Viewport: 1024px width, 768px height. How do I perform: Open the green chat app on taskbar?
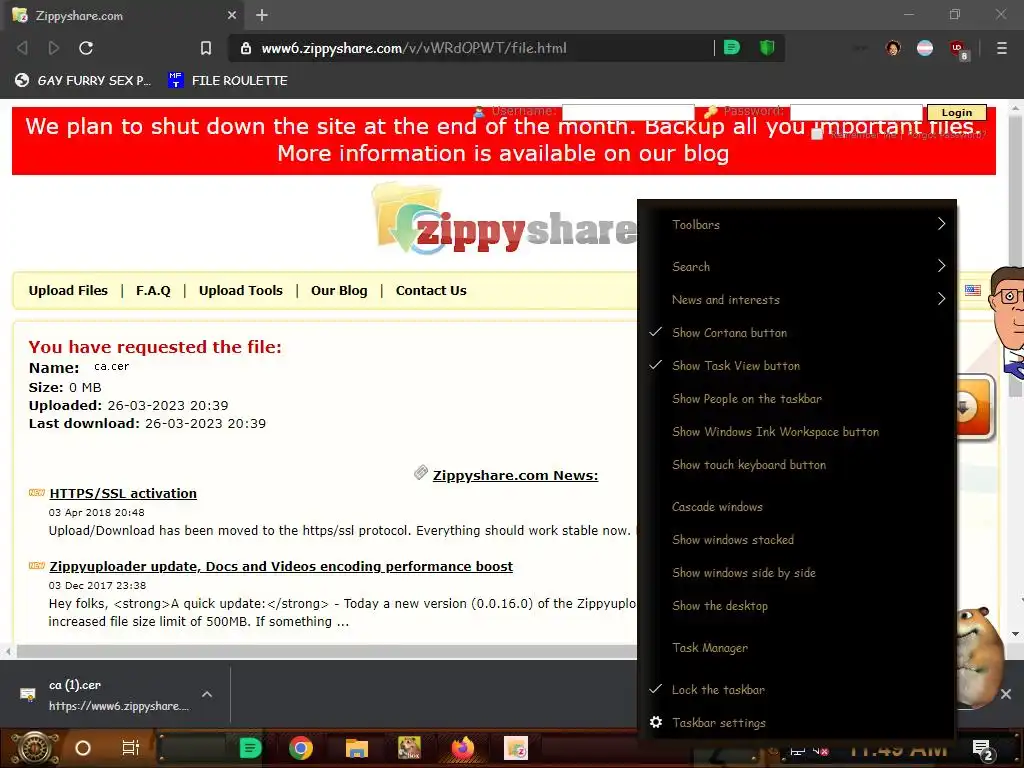click(x=250, y=748)
